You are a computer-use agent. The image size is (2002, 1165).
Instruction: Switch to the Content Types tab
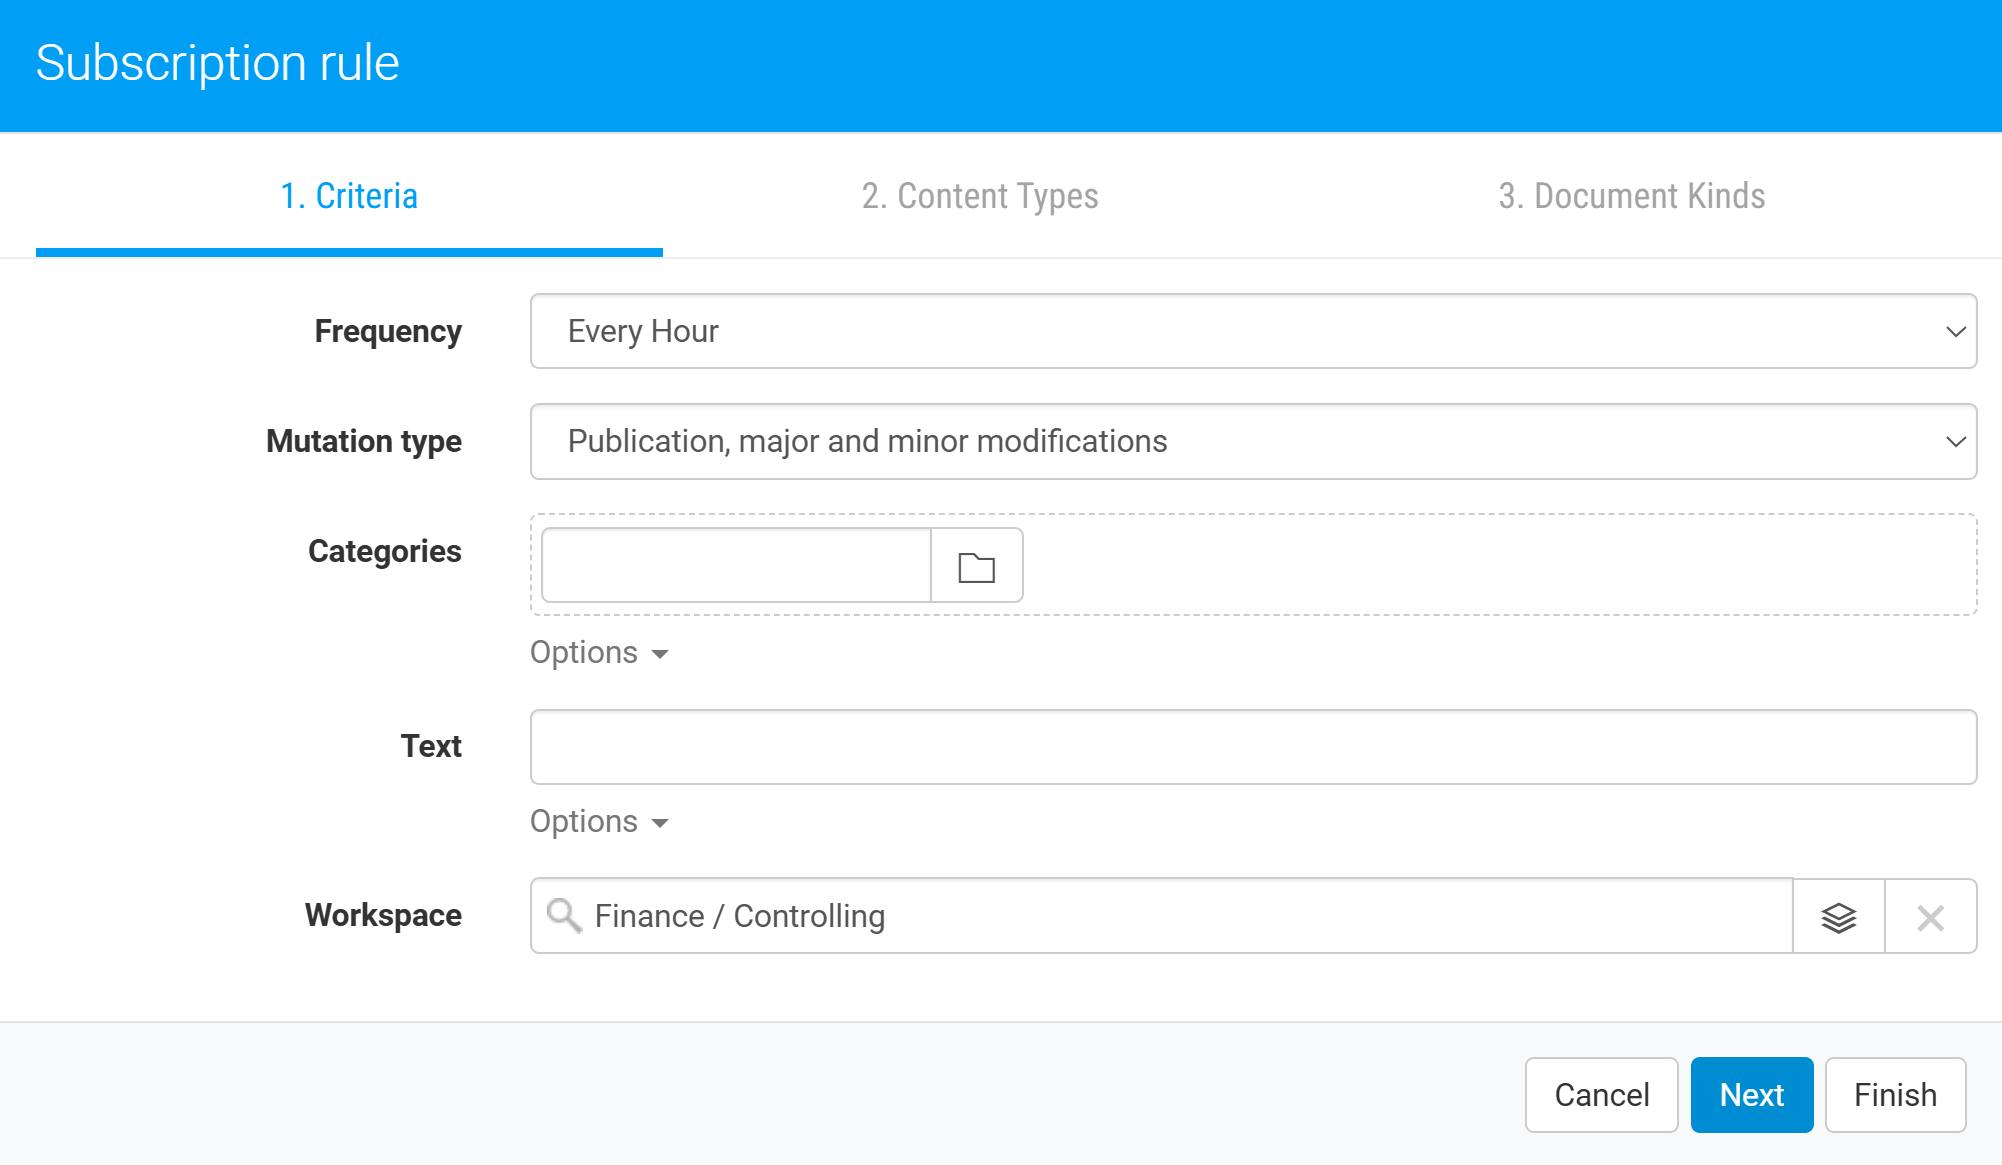pos(980,196)
